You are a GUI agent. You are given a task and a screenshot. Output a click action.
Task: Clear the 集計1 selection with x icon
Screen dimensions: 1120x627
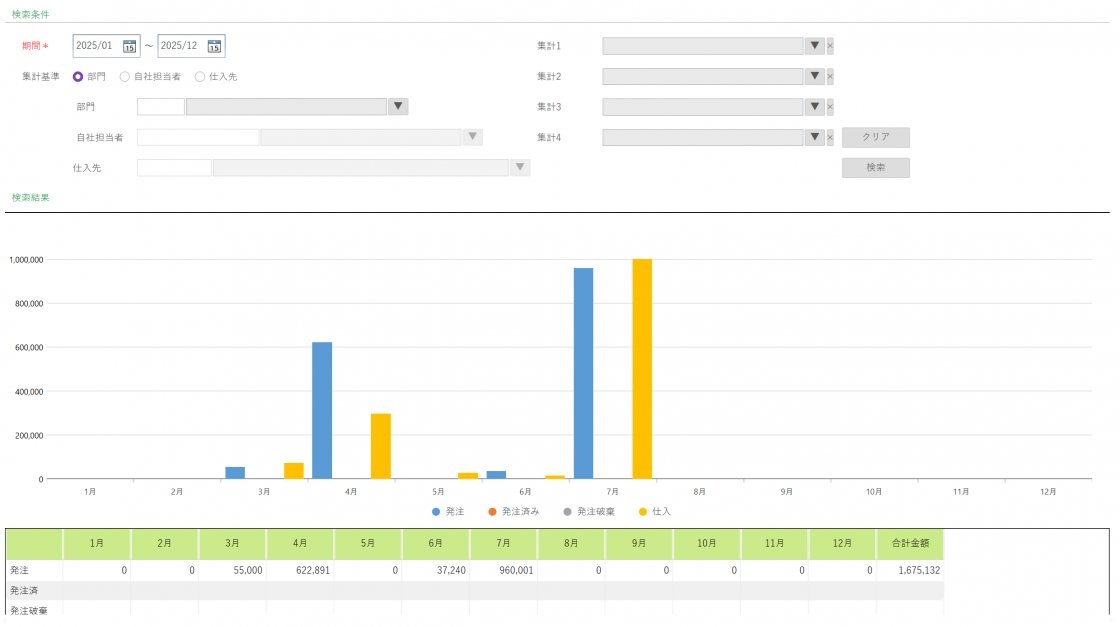pos(830,46)
